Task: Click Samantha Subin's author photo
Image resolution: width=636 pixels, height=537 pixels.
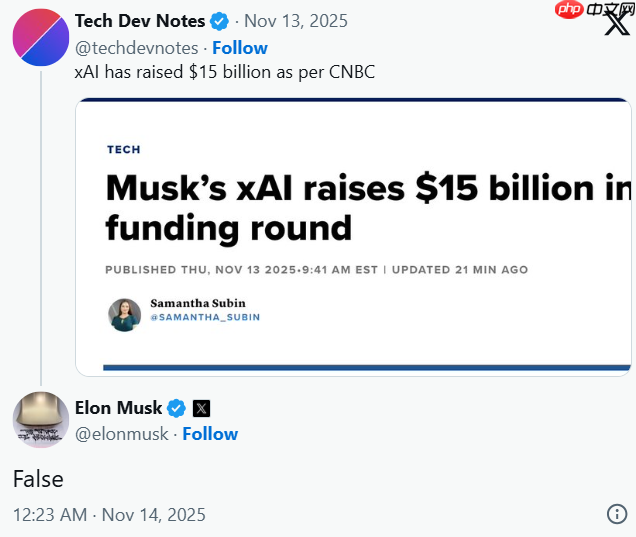Action: [x=125, y=314]
